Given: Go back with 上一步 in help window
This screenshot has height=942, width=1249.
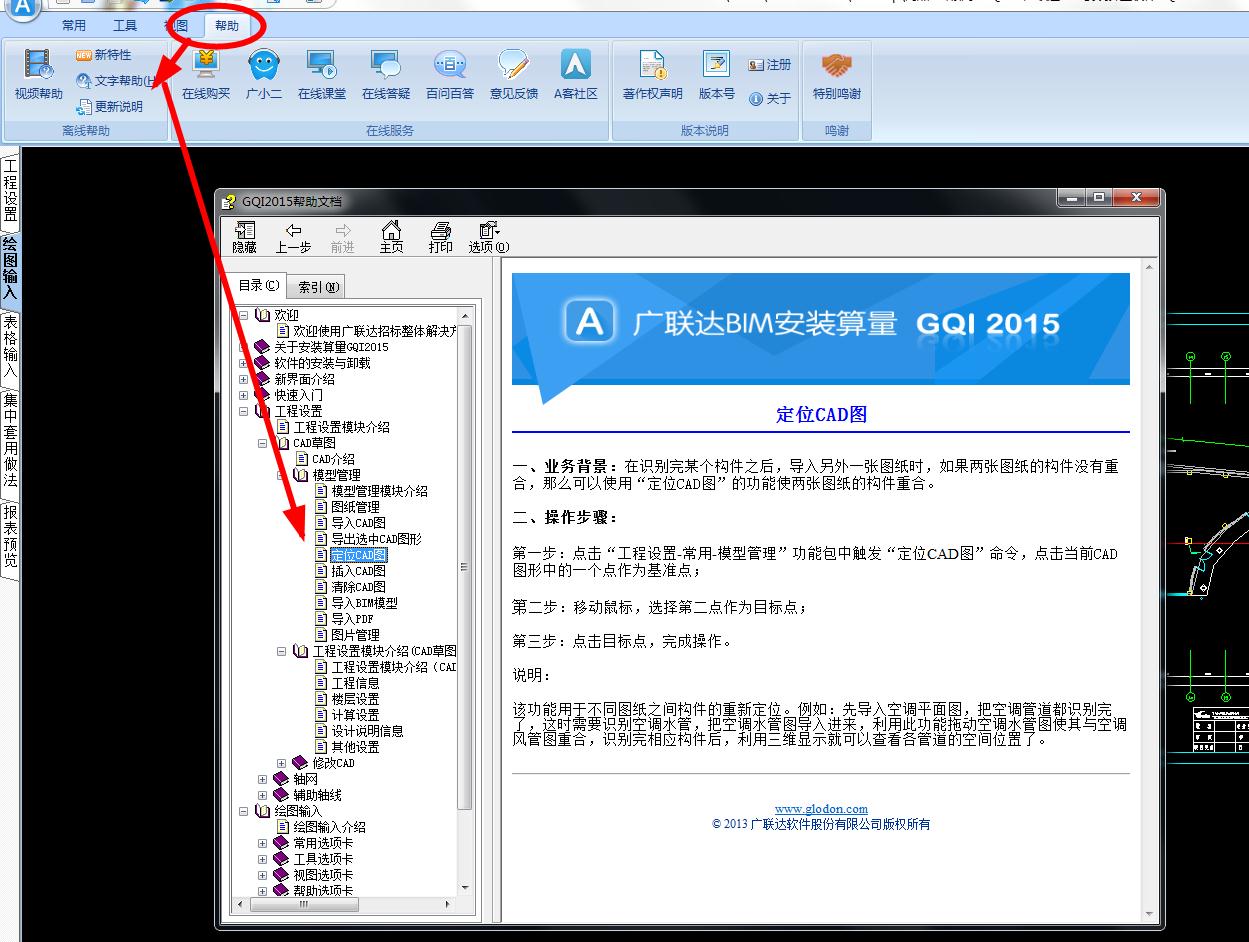Looking at the screenshot, I should [x=293, y=238].
